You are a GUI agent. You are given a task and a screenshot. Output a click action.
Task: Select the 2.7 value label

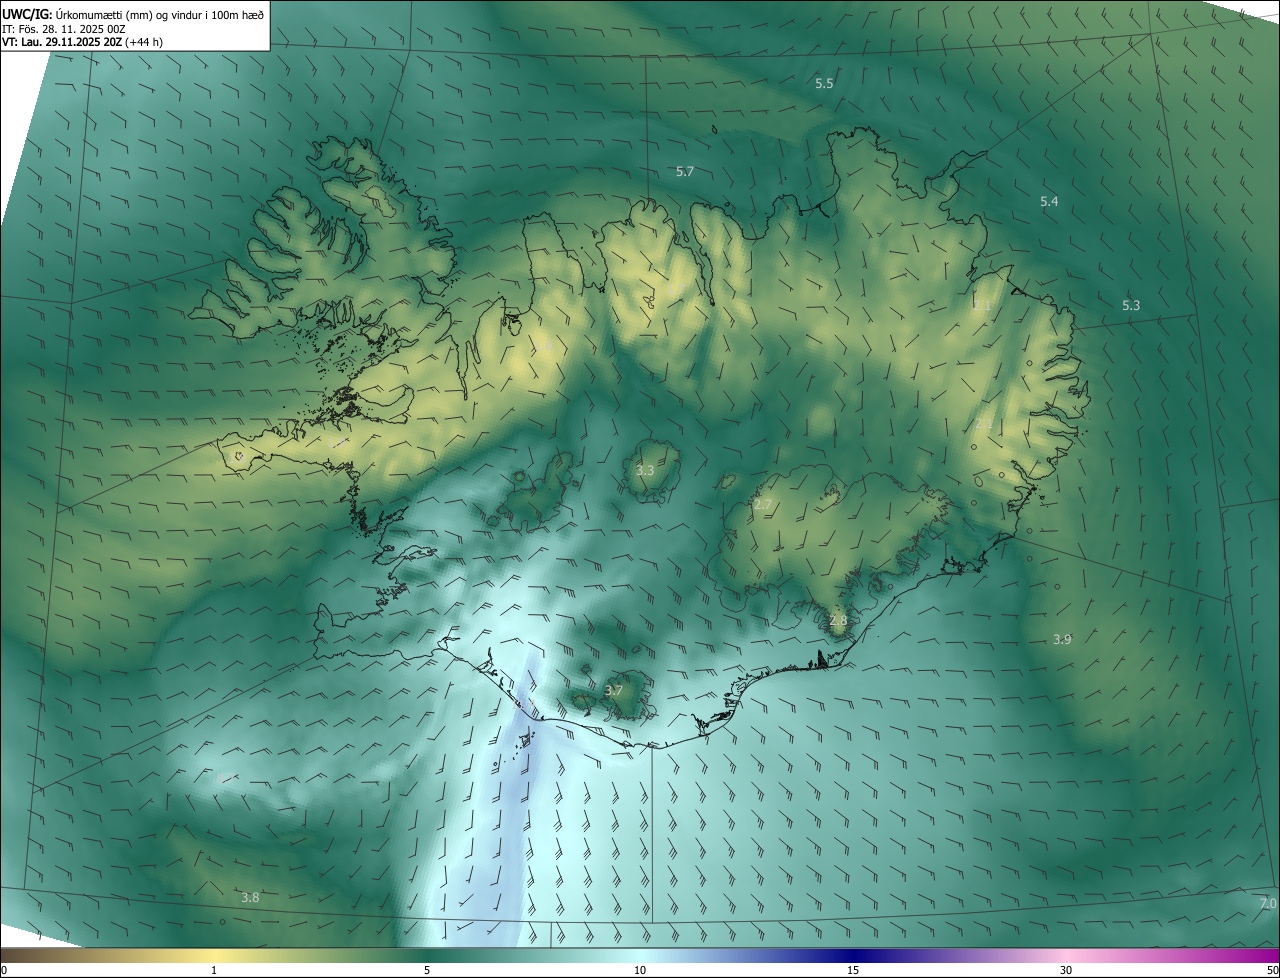pyautogui.click(x=763, y=505)
